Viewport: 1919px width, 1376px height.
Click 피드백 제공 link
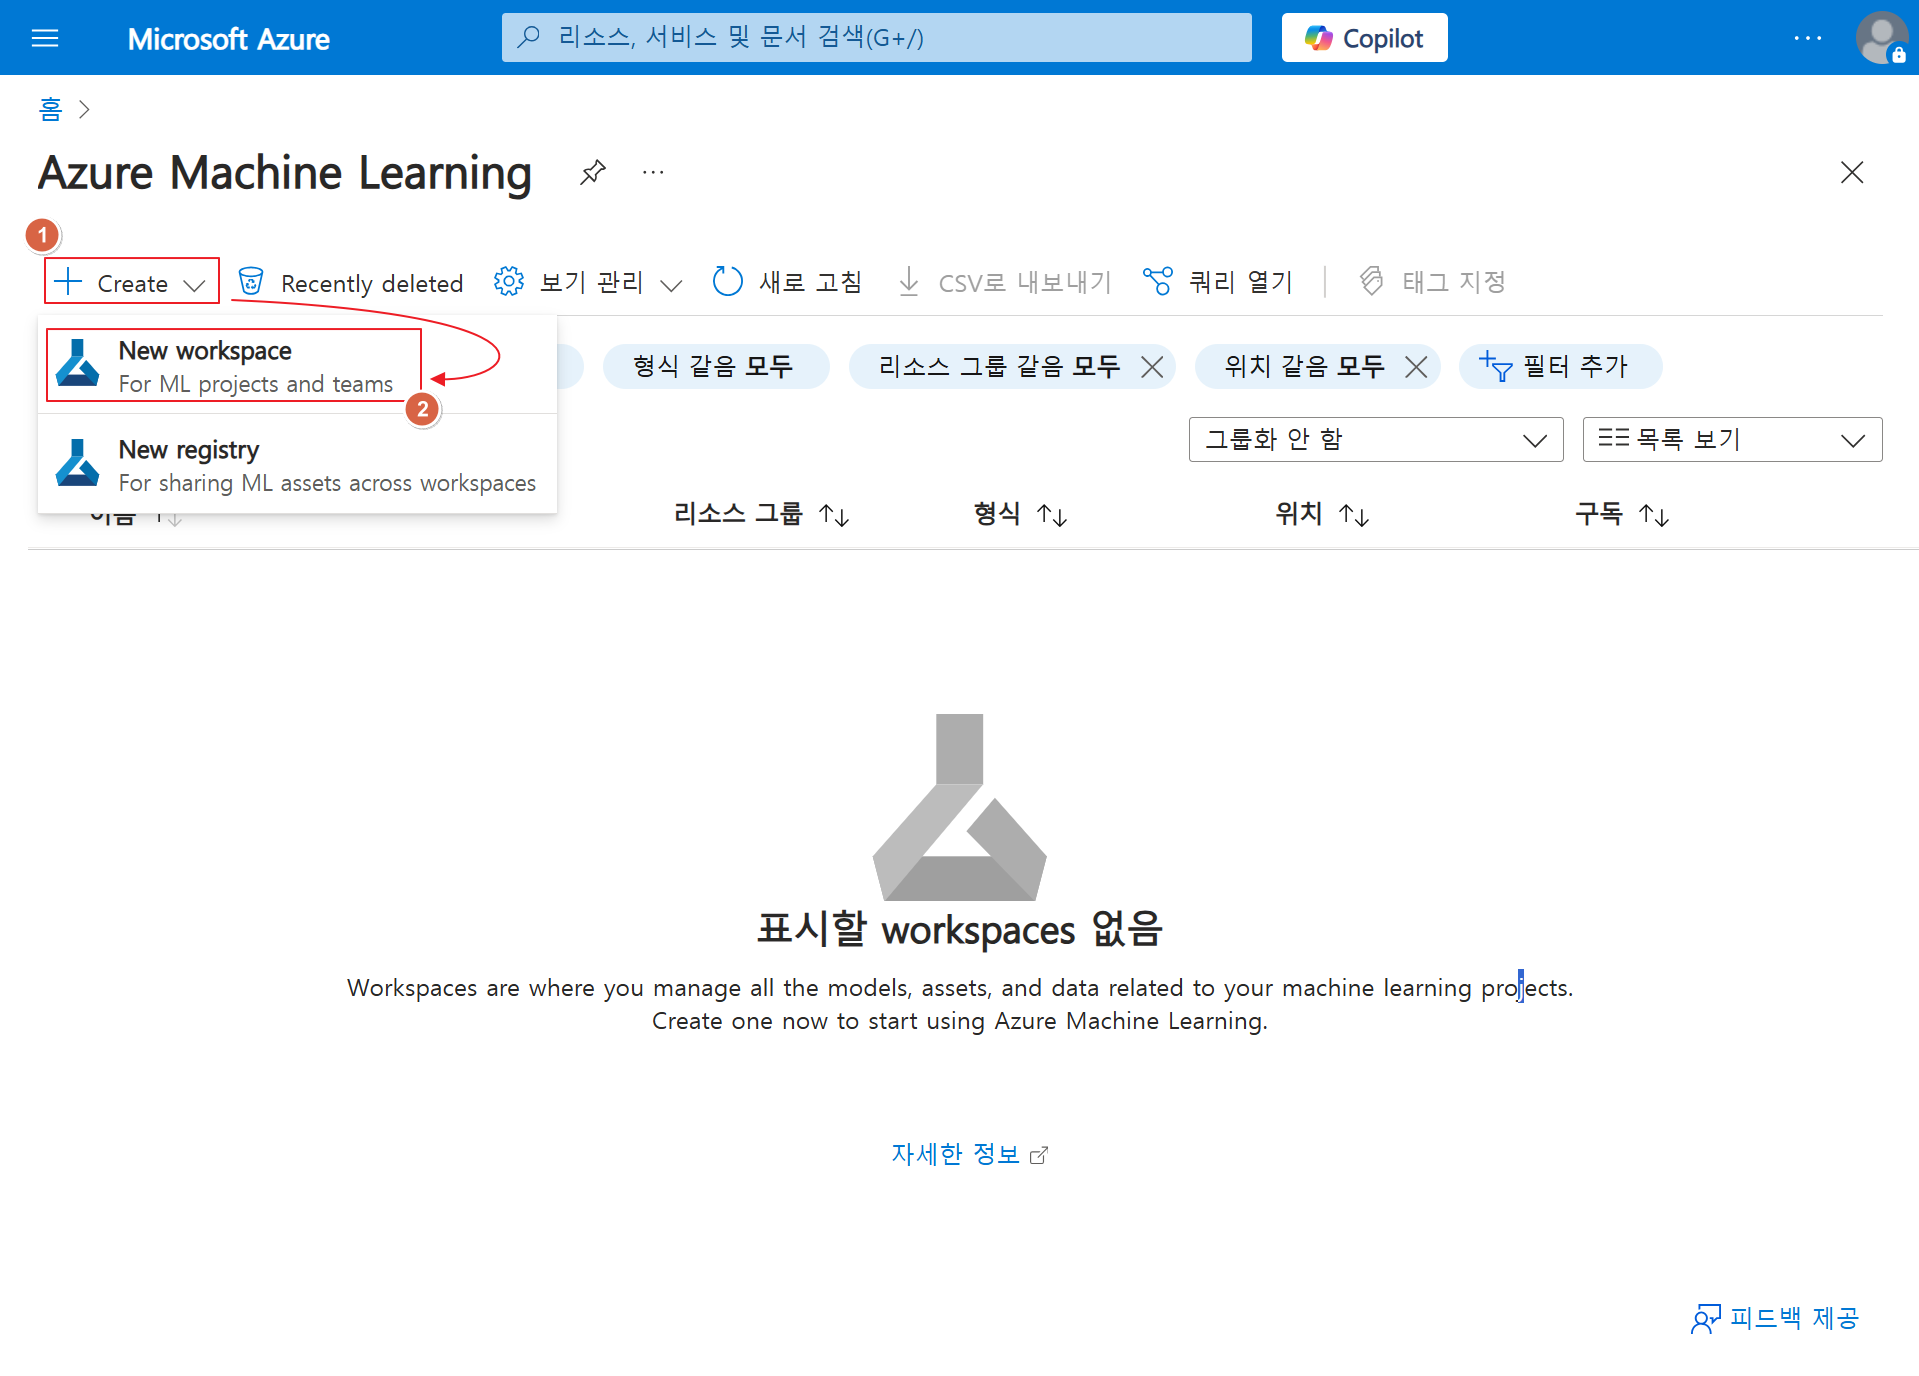(x=1774, y=1318)
